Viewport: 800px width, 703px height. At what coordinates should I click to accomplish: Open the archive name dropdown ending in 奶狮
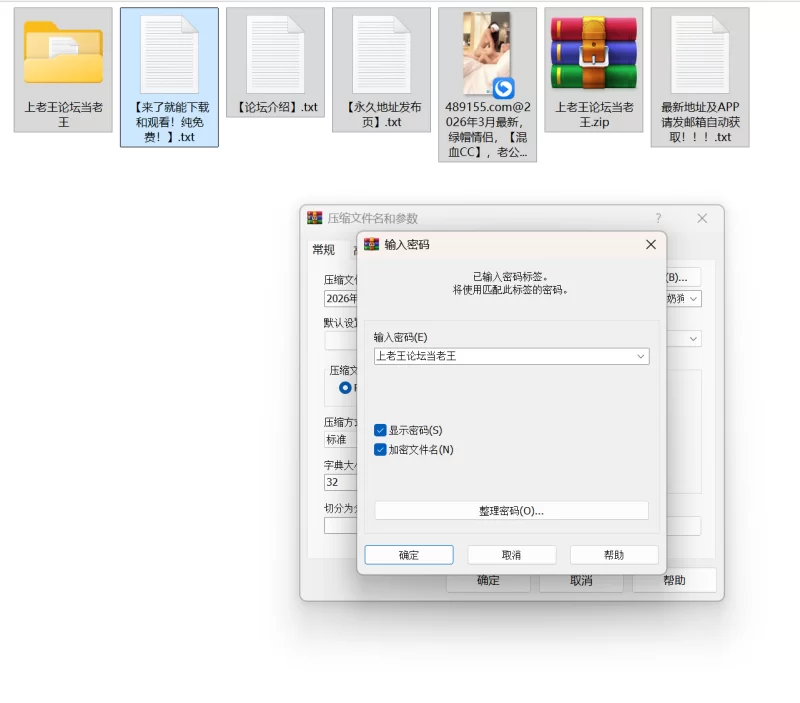[694, 299]
